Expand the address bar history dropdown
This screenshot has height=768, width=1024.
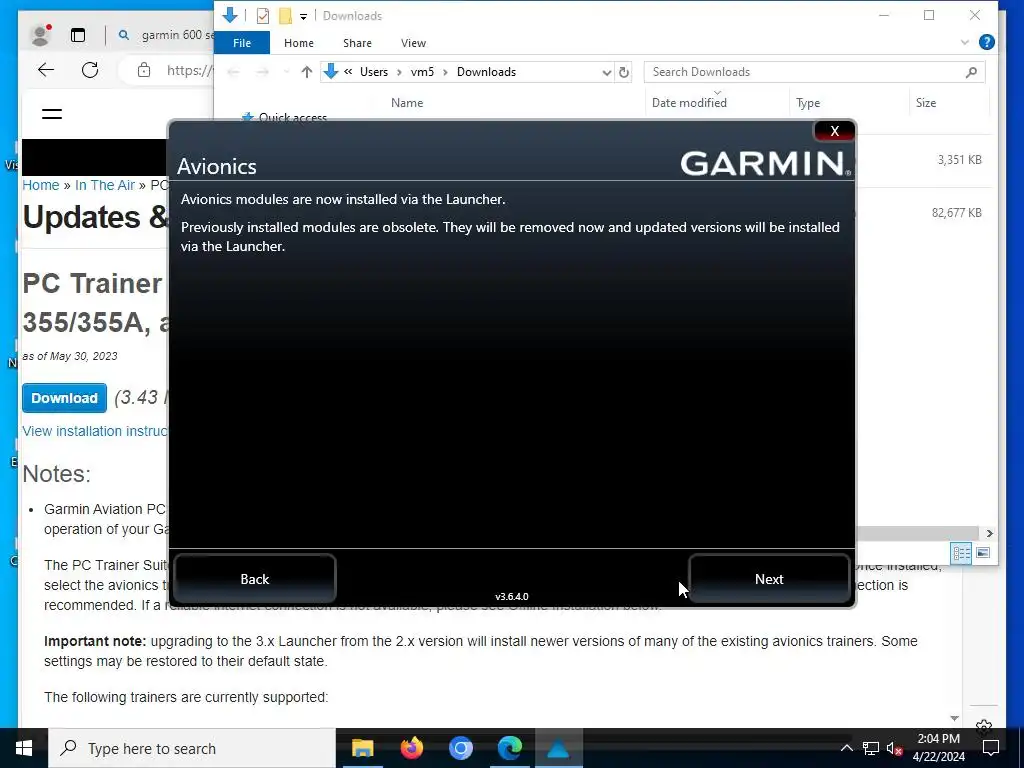607,72
